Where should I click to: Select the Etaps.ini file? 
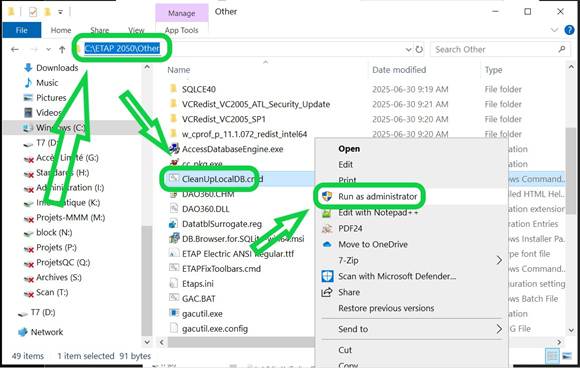[x=198, y=284]
